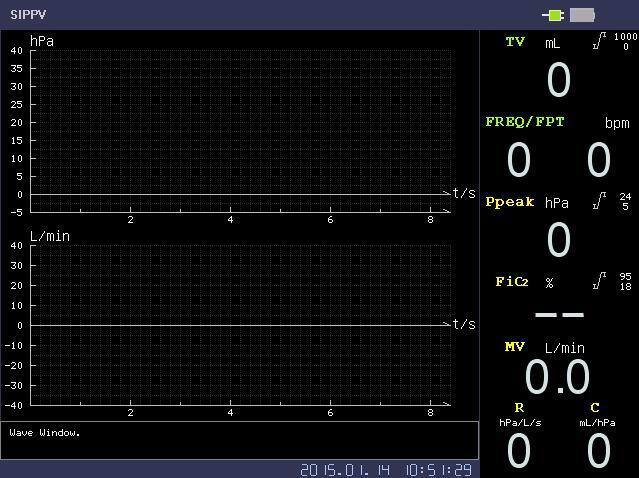Select the Ppeak alarm limit icon
Viewport: 639px width, 478px height.
tap(599, 201)
